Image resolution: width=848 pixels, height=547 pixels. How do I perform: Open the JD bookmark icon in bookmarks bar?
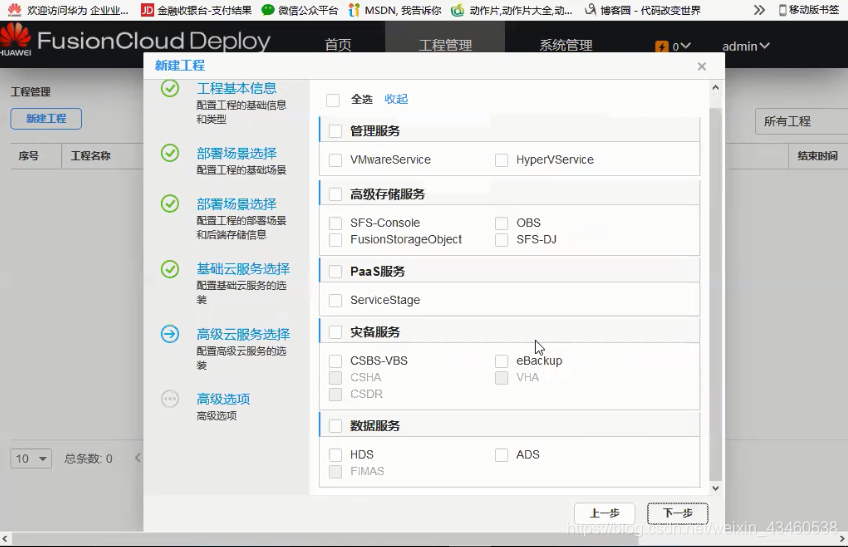(147, 10)
